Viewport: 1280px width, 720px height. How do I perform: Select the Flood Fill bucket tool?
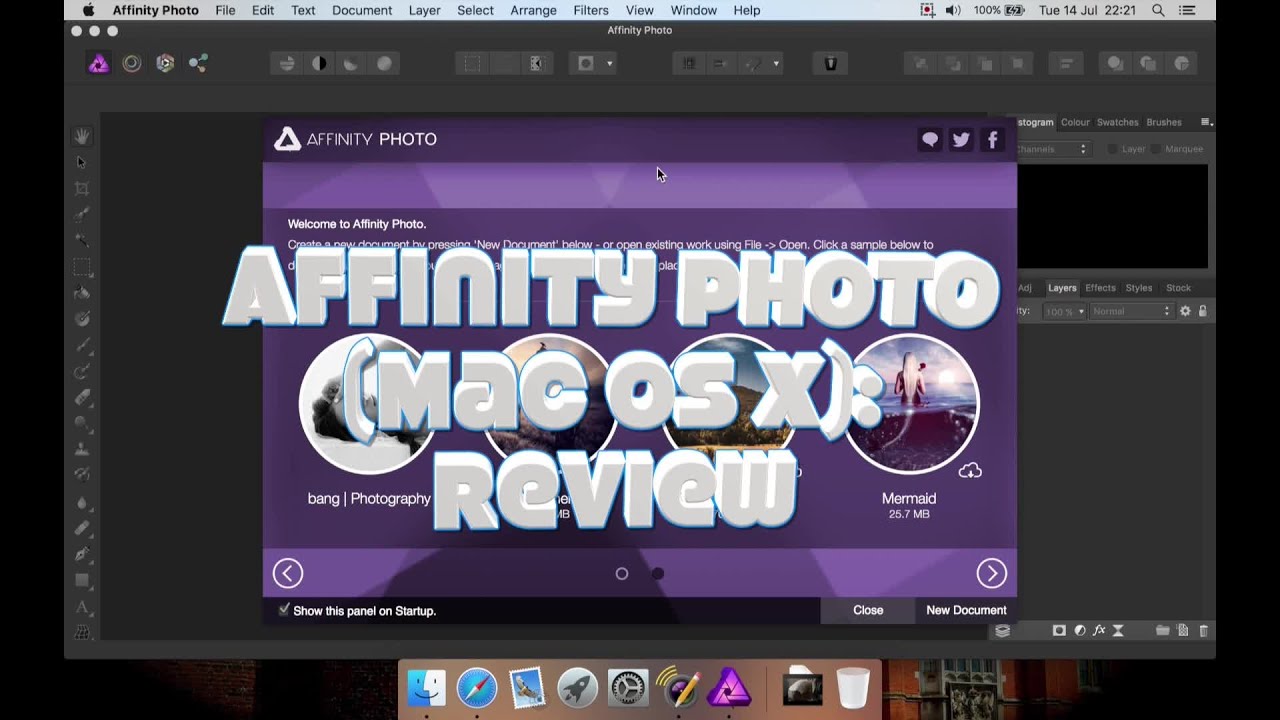point(82,293)
